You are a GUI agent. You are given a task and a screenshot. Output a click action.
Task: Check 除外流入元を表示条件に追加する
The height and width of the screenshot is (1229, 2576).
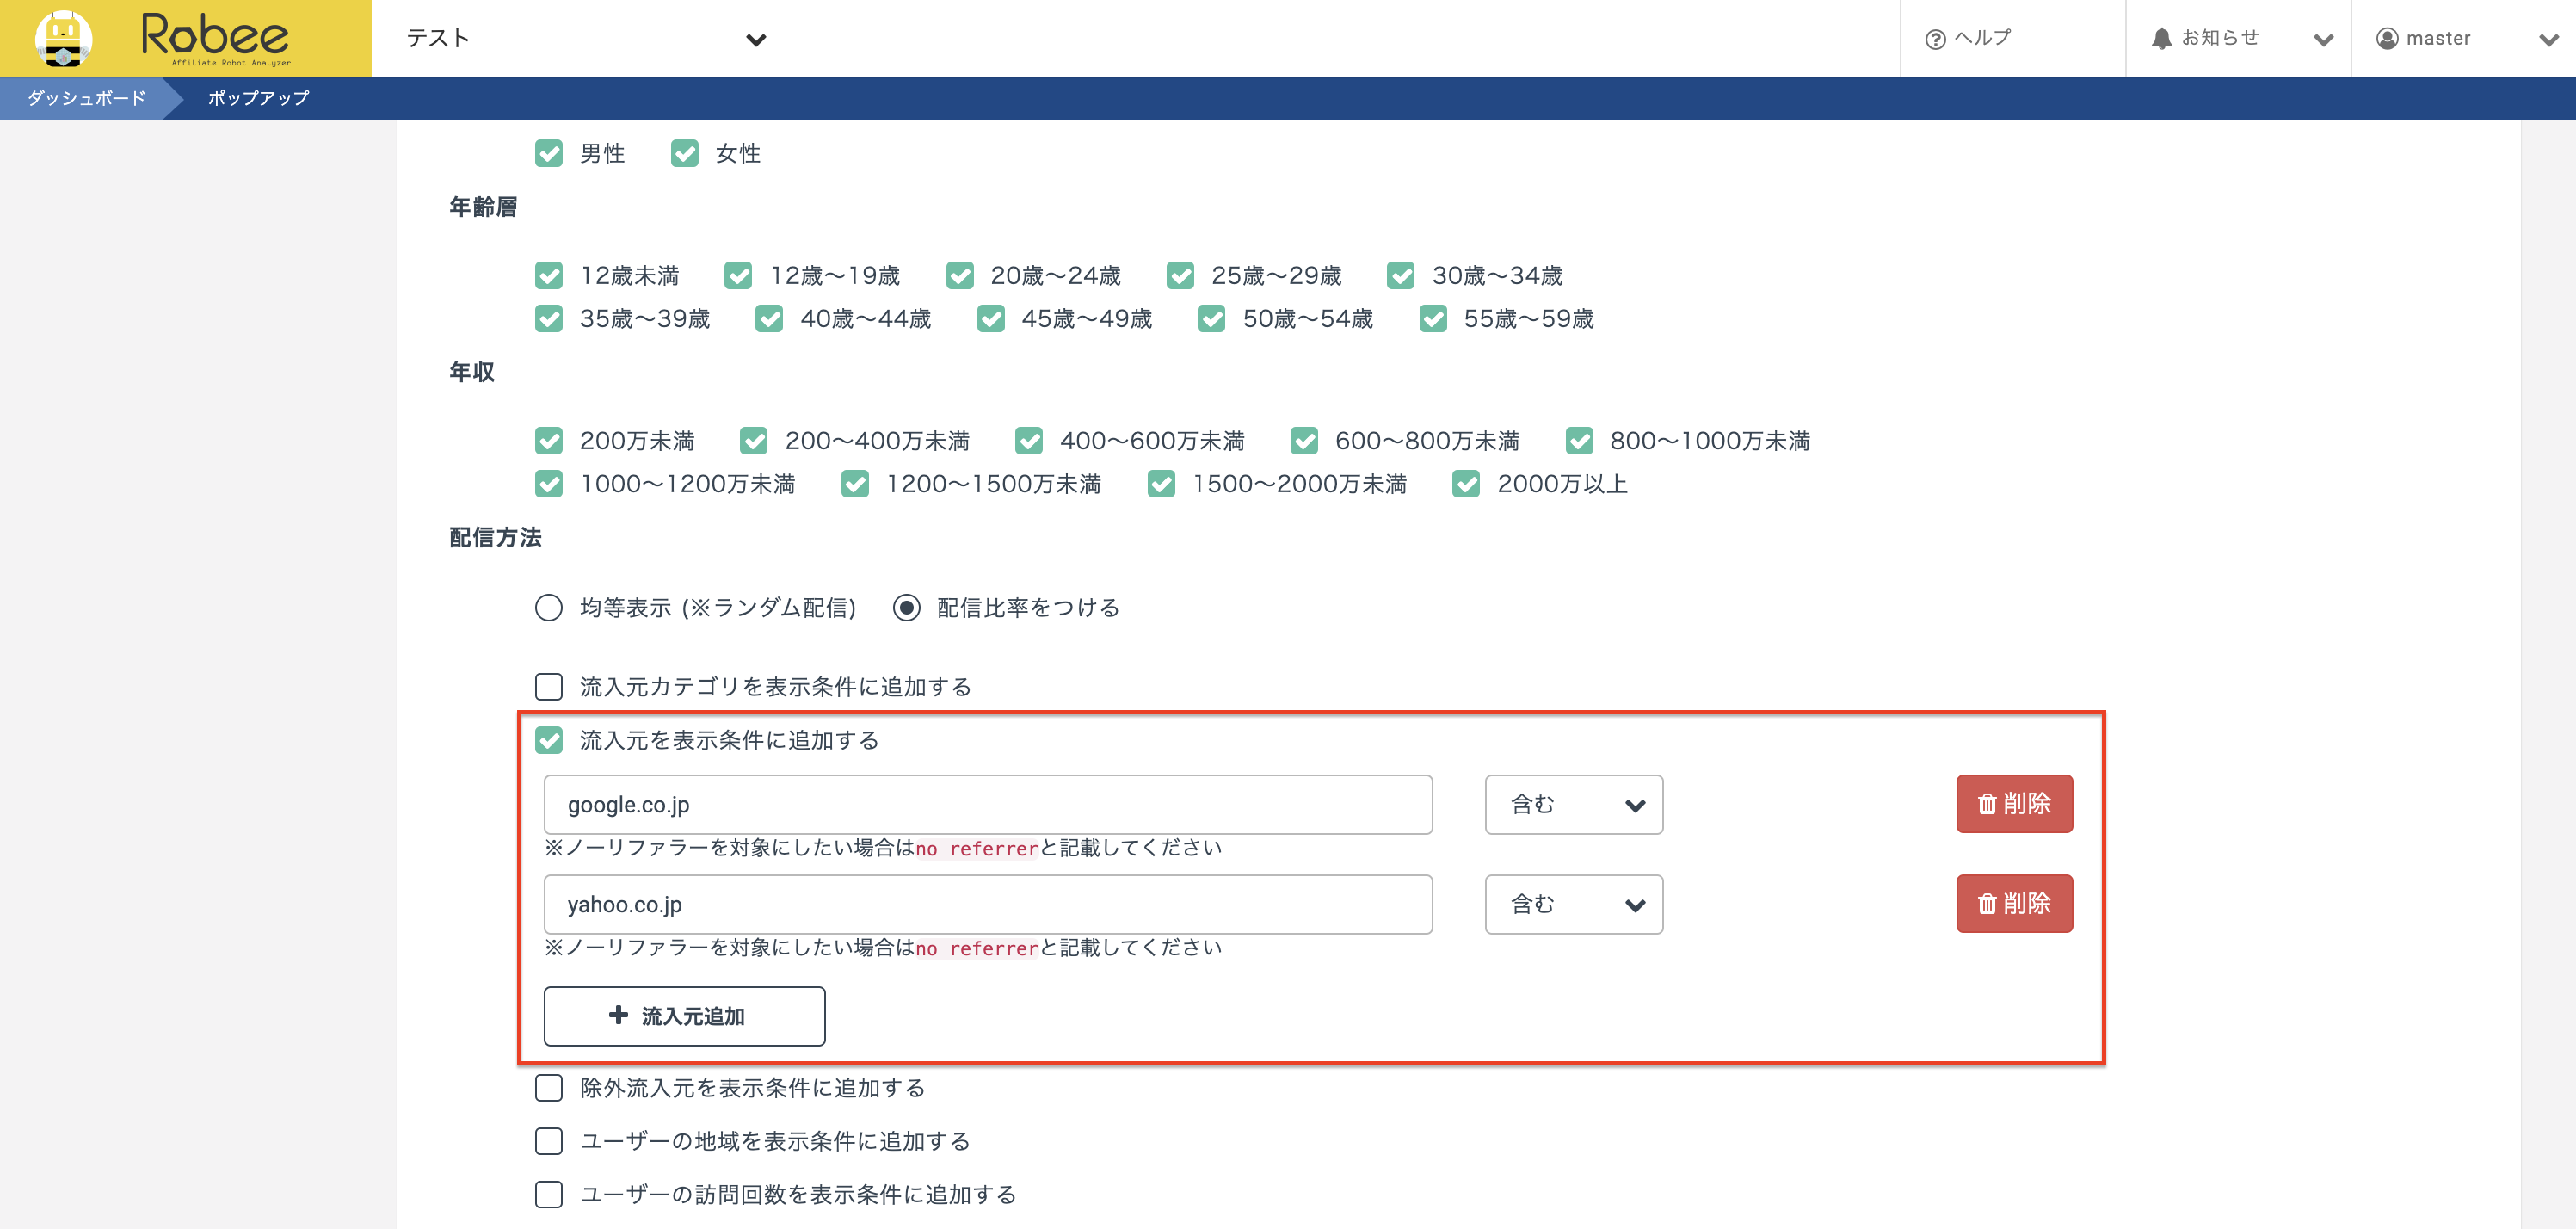click(x=549, y=1088)
